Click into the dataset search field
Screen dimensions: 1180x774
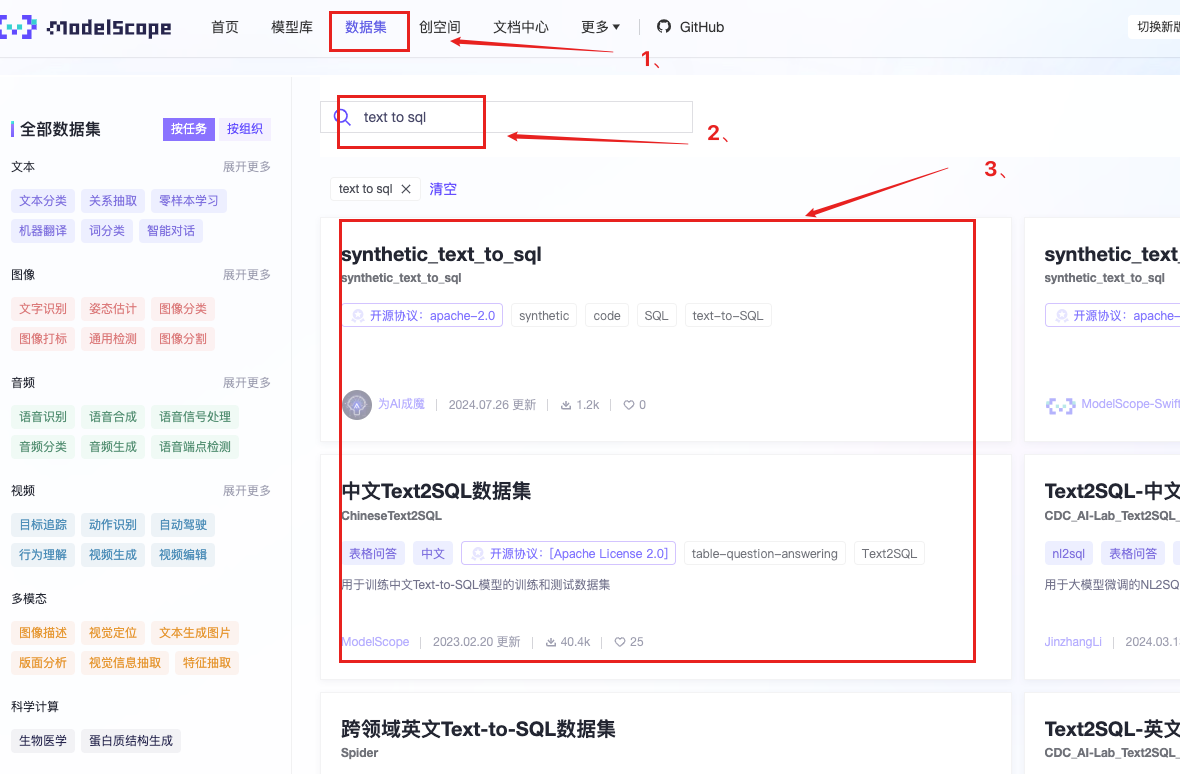click(520, 117)
